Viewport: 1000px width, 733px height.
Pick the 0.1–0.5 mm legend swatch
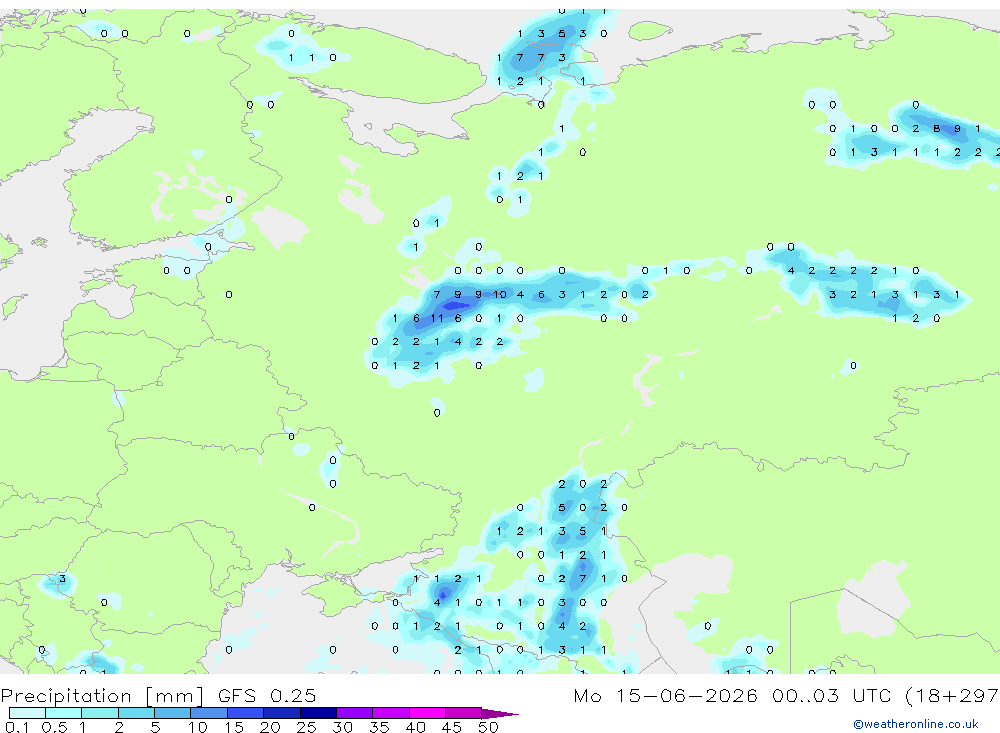pyautogui.click(x=27, y=713)
